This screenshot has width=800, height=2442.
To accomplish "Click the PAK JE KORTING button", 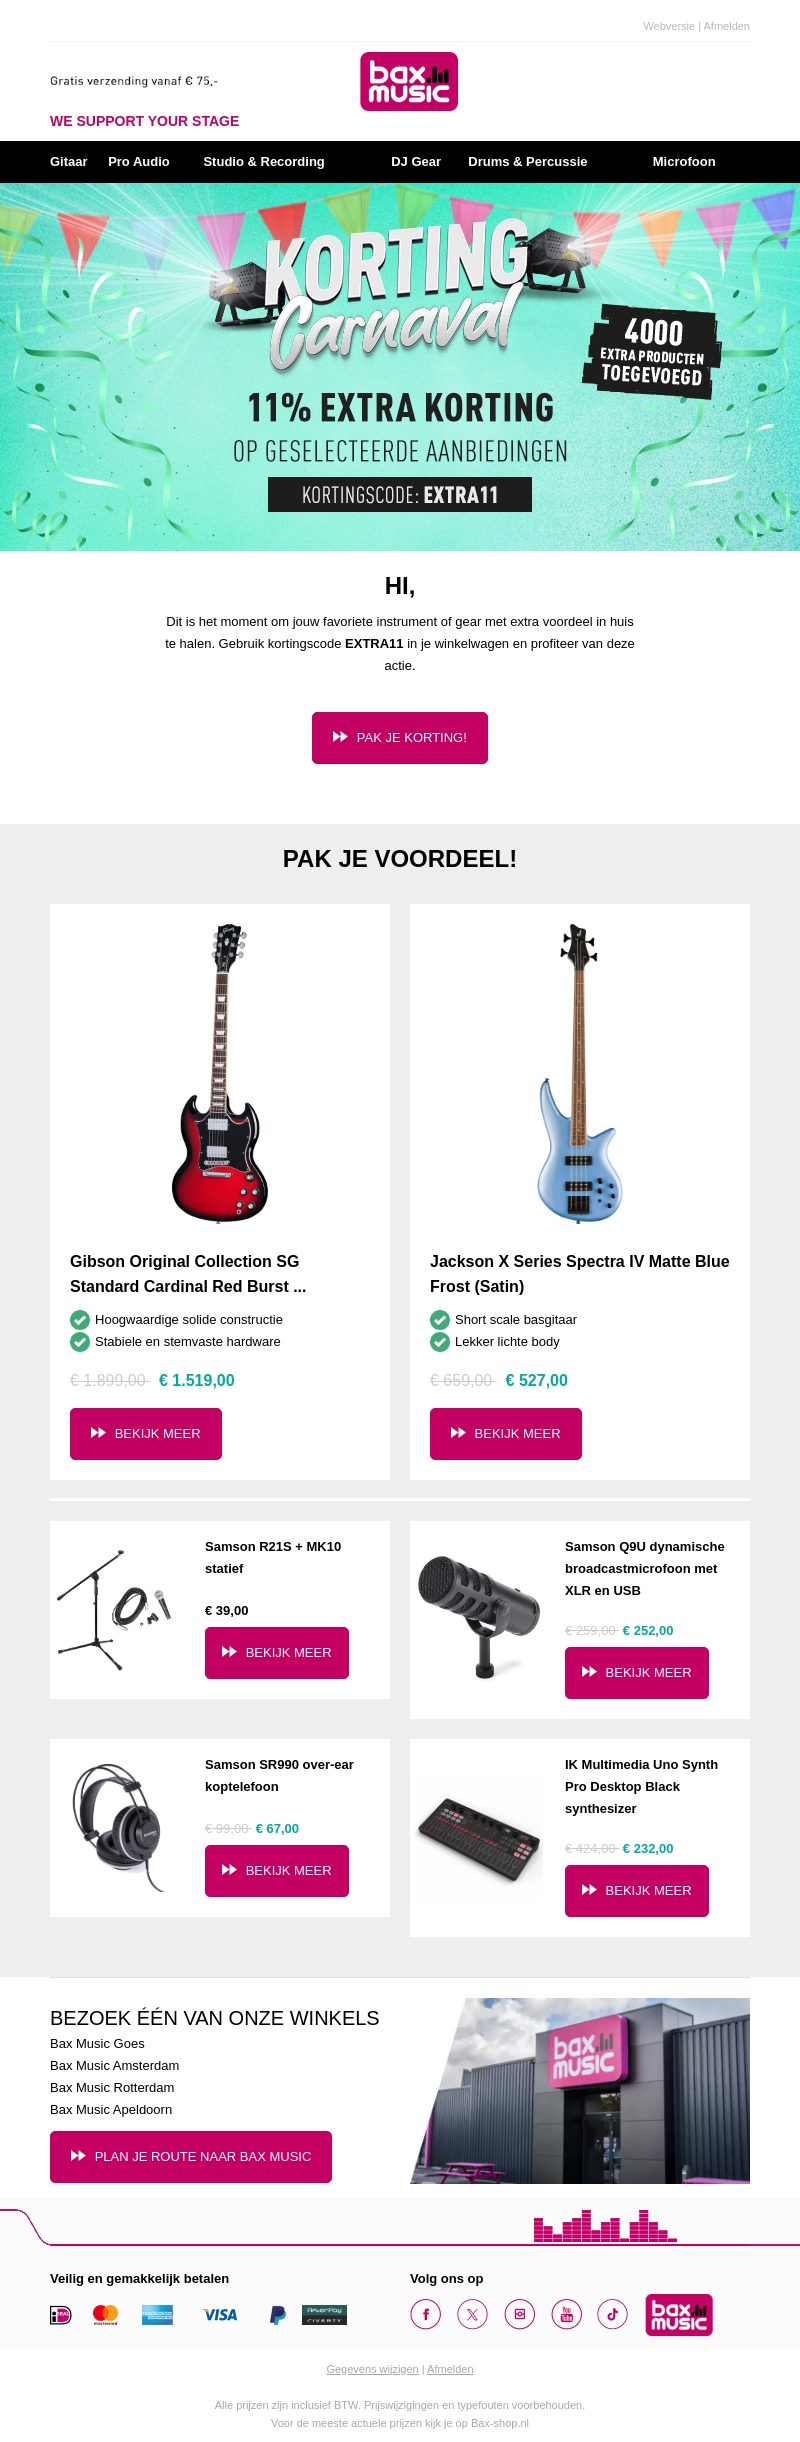I will click(400, 737).
